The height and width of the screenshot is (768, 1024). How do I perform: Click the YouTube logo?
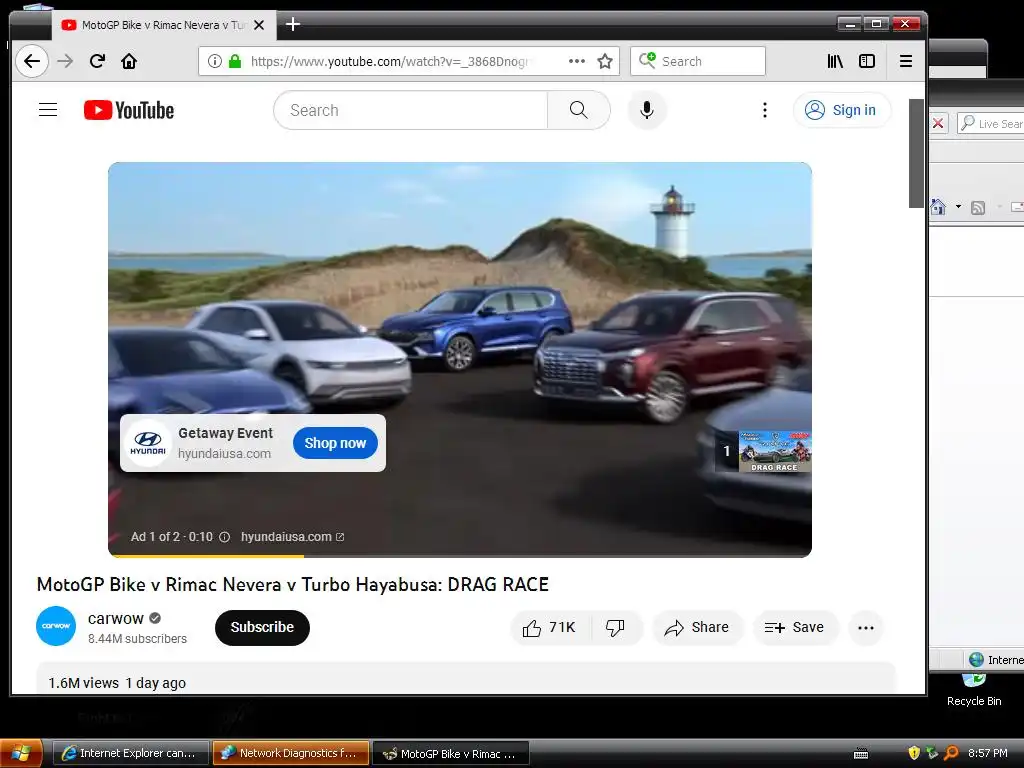[129, 110]
